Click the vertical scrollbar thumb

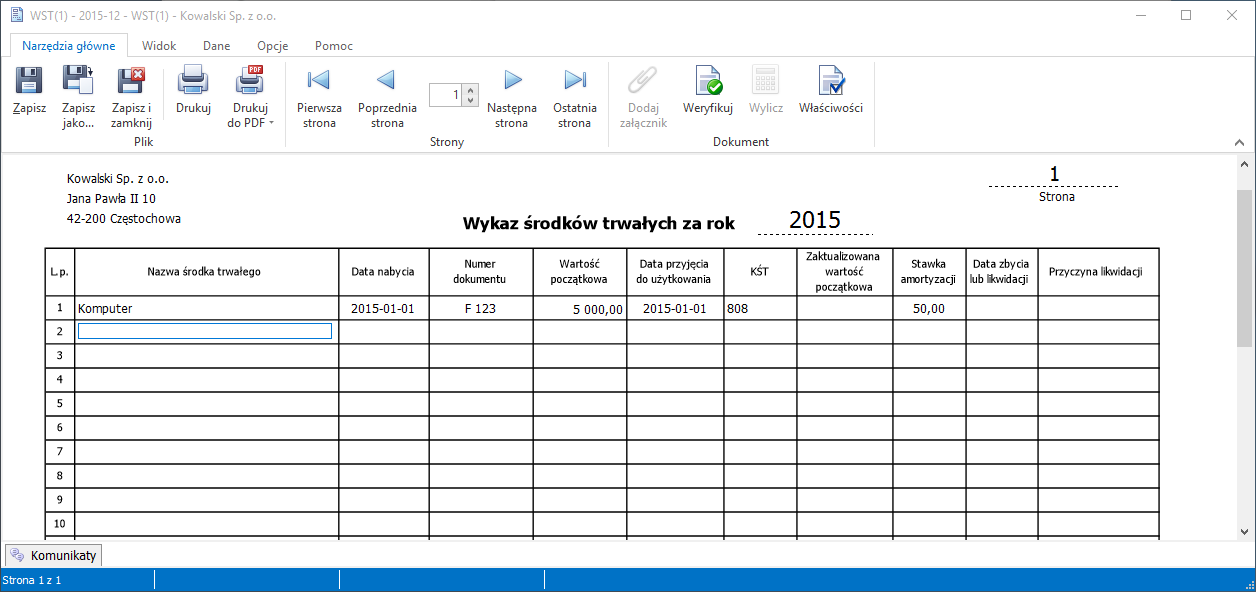point(1245,268)
